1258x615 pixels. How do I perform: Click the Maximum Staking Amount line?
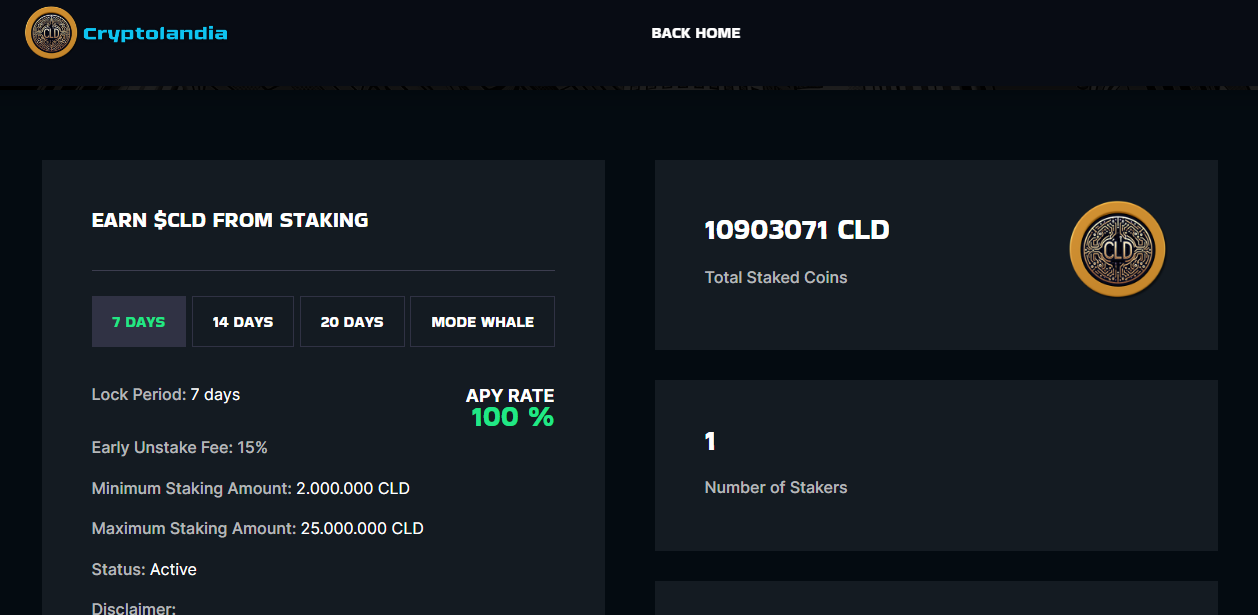(x=257, y=528)
